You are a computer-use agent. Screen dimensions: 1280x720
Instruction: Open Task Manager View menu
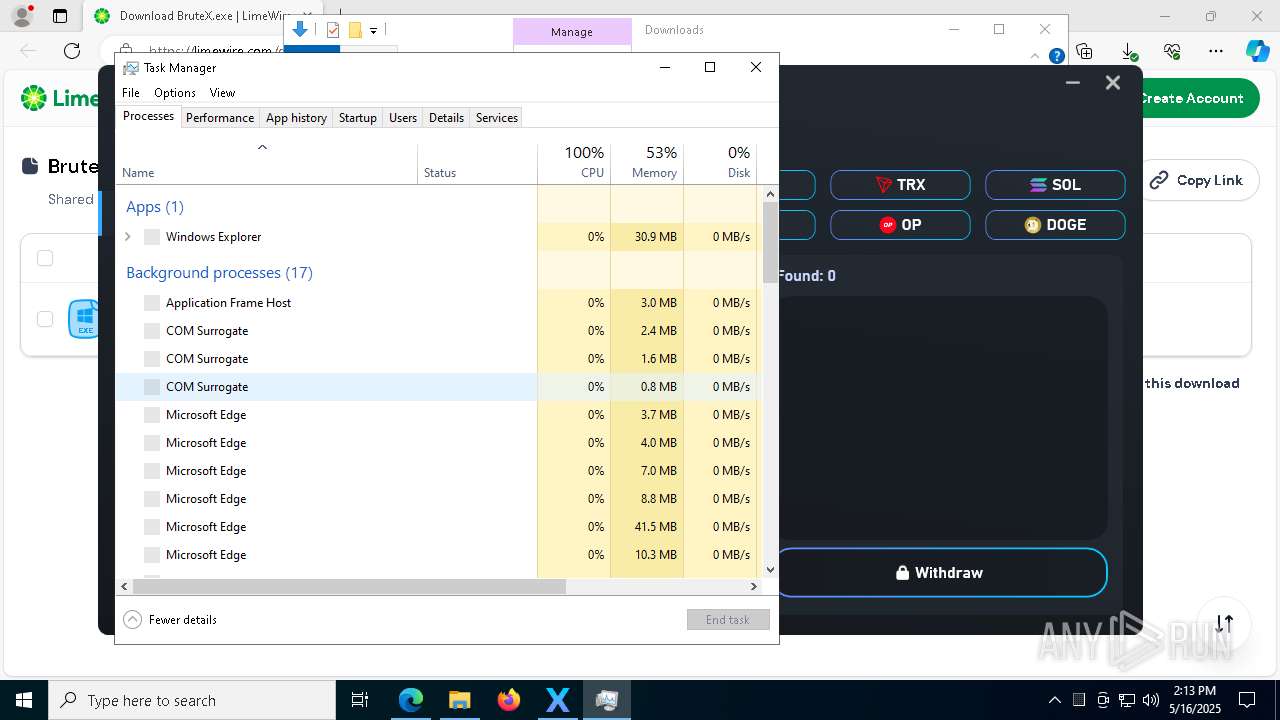[222, 93]
